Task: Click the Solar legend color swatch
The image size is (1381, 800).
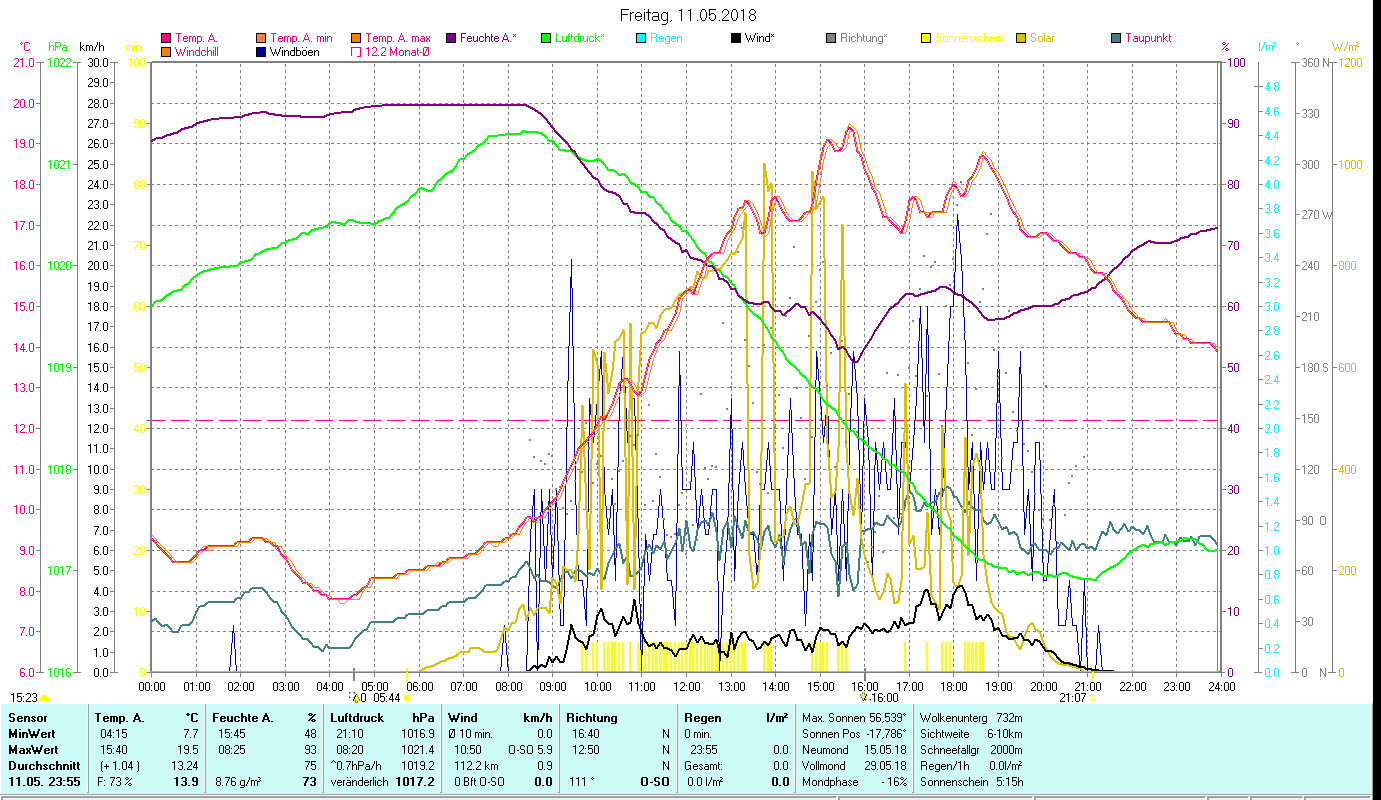Action: pyautogui.click(x=1021, y=39)
